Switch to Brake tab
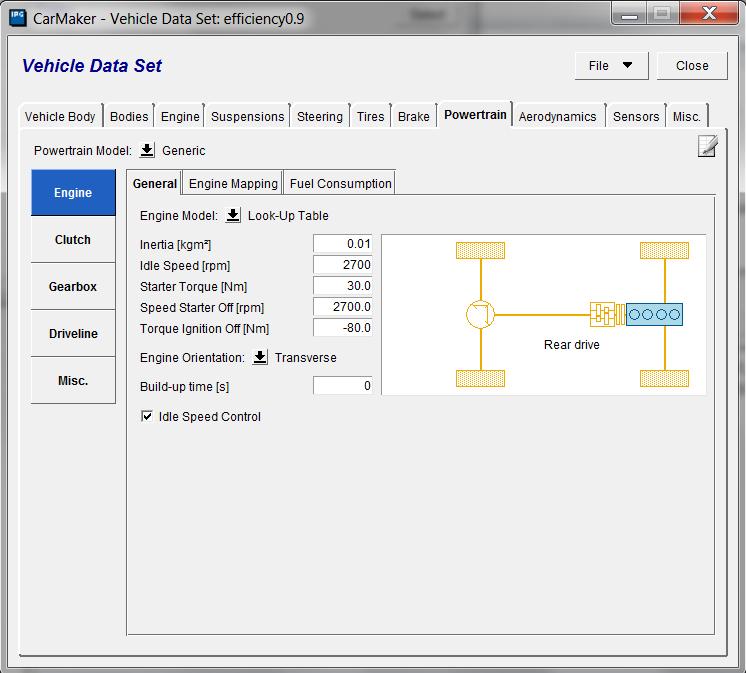Screen dimensions: 746x673 413,117
